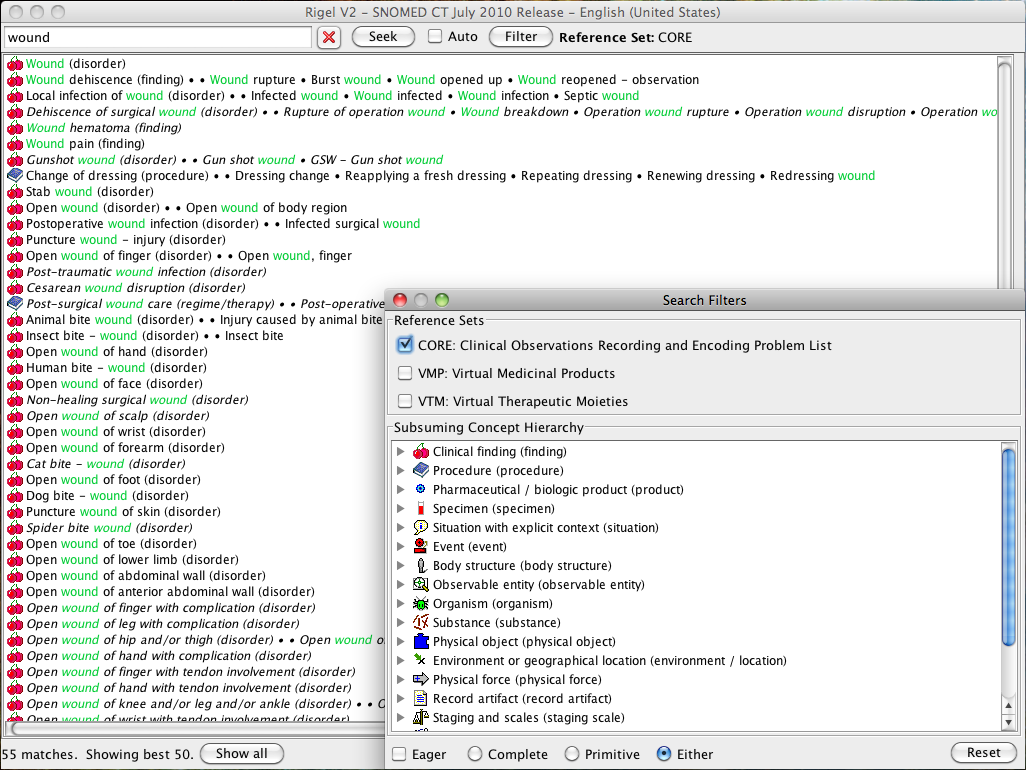Enable VMP: Virtual Medicinal Products checkbox
Viewport: 1026px width, 770px height.
(405, 373)
